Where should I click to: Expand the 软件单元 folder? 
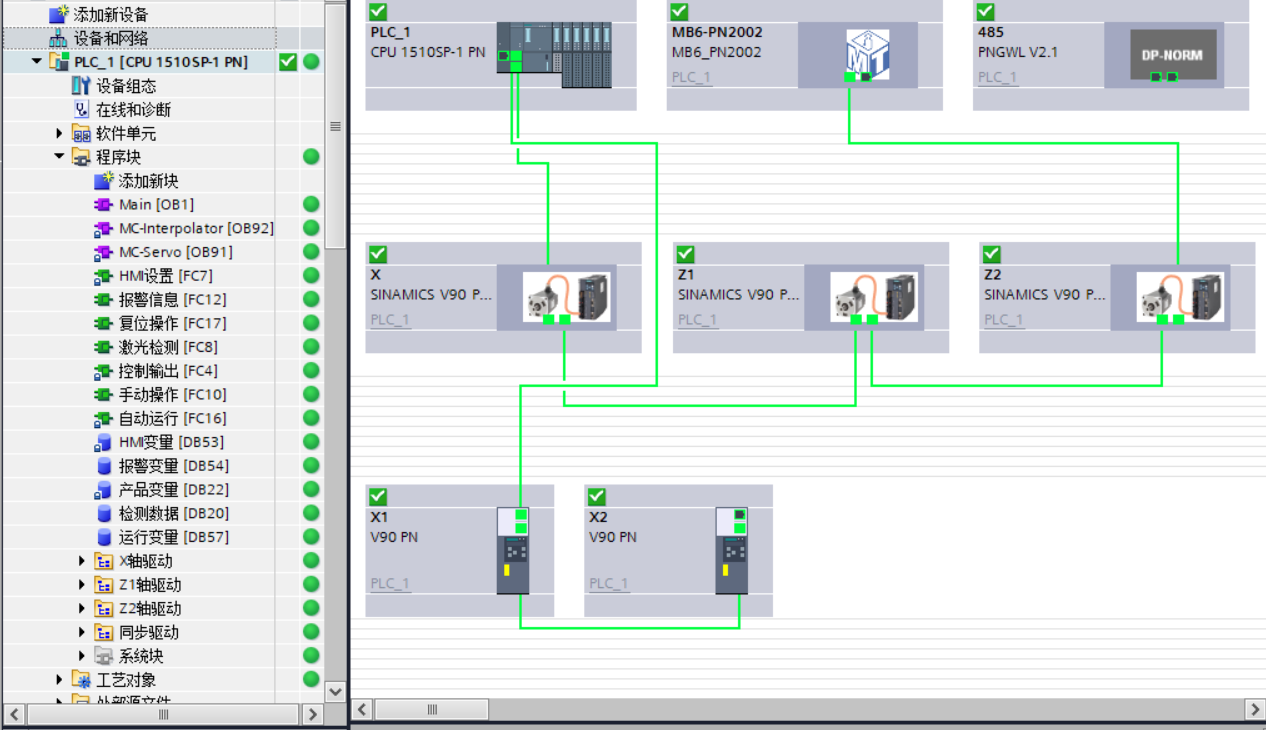[59, 134]
